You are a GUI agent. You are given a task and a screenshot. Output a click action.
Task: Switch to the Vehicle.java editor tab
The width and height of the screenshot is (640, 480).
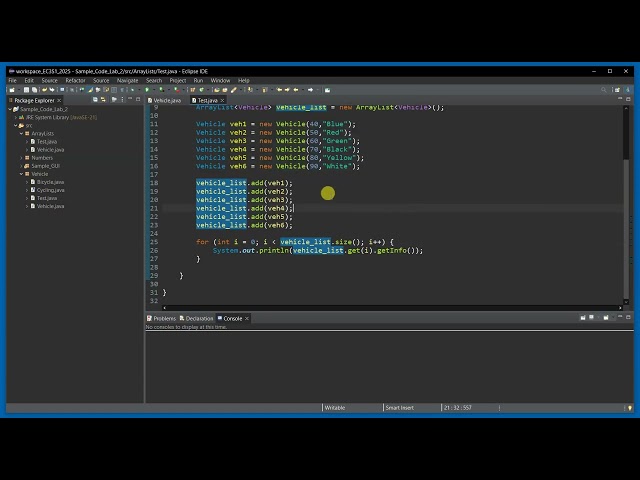[164, 100]
